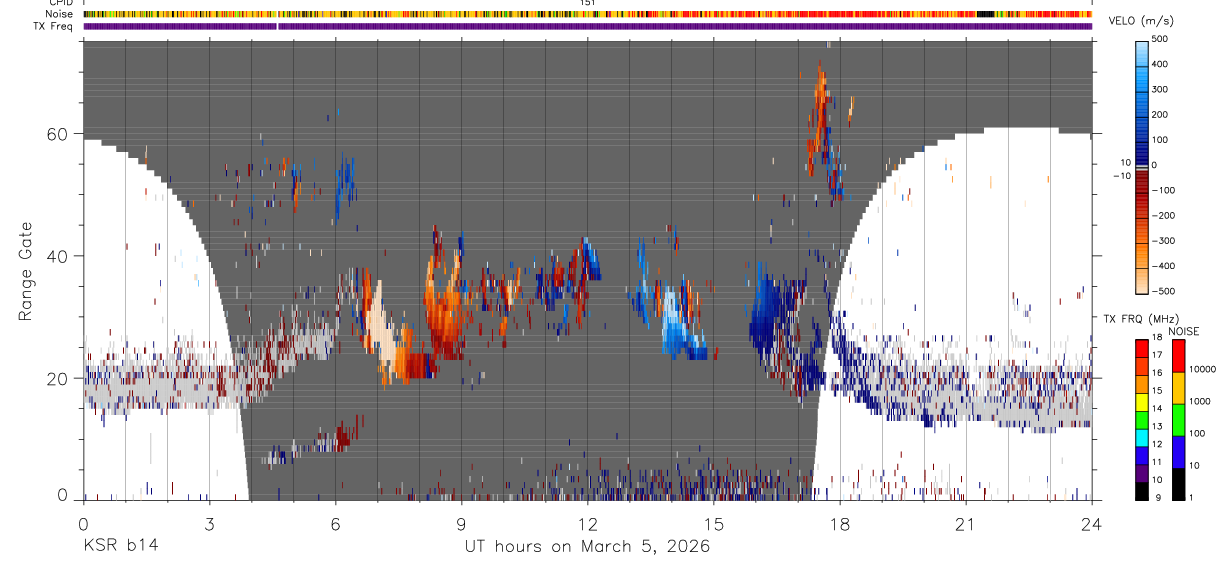Click the 9 tick on UT hours axis
Image resolution: width=1228 pixels, height=567 pixels.
pos(461,523)
